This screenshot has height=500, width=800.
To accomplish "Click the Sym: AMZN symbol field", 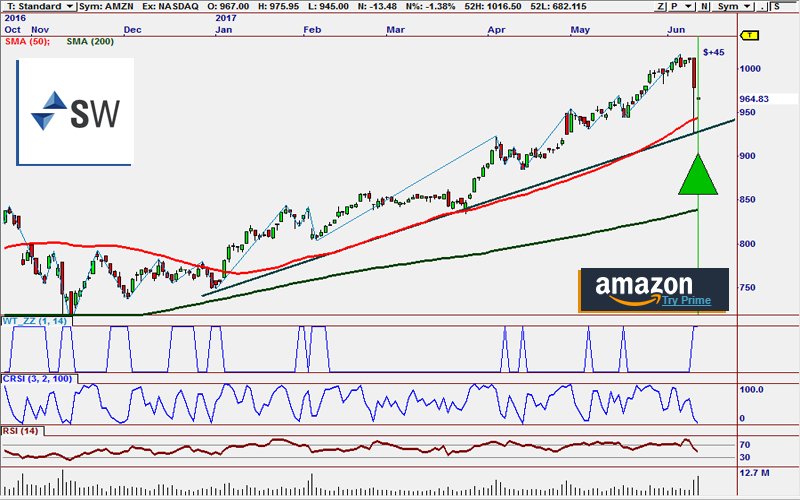I will pos(106,6).
